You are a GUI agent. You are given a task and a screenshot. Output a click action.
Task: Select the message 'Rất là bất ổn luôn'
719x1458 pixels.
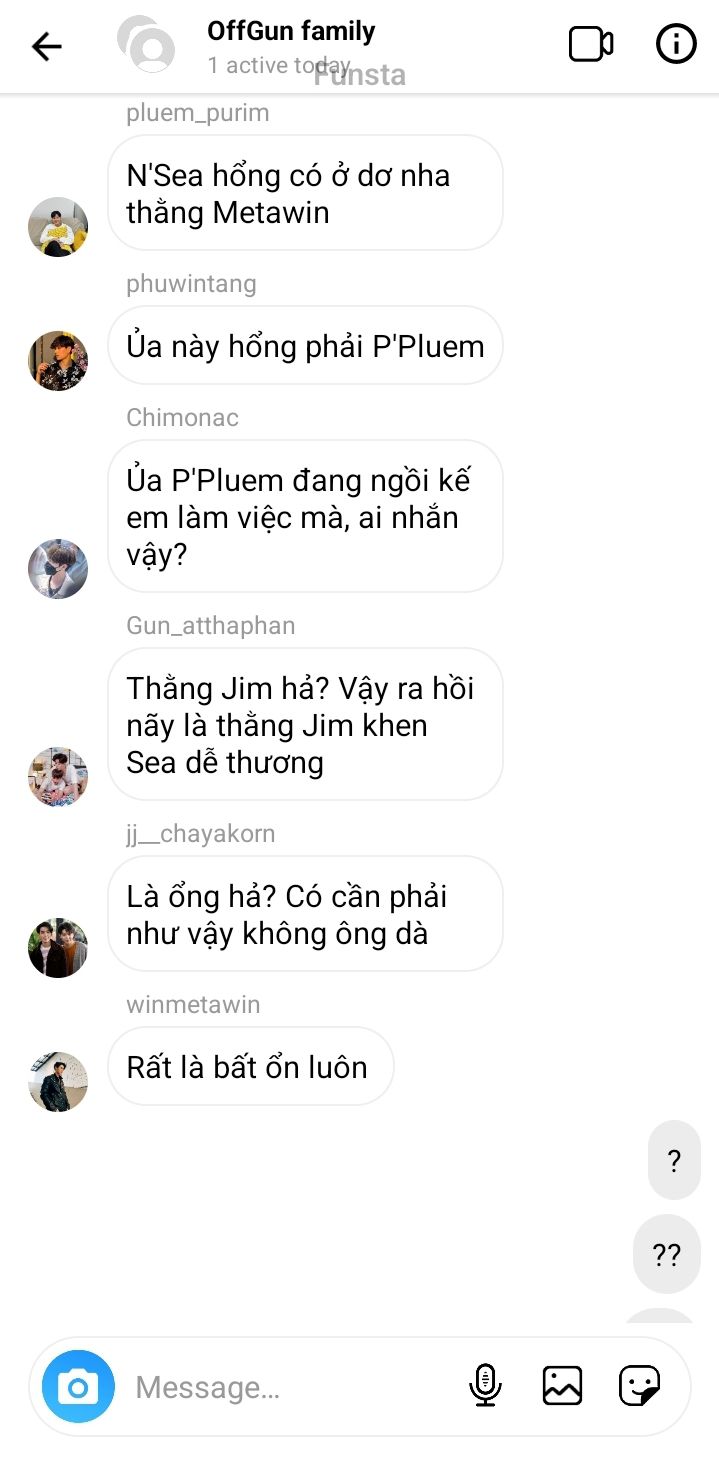click(x=251, y=1067)
